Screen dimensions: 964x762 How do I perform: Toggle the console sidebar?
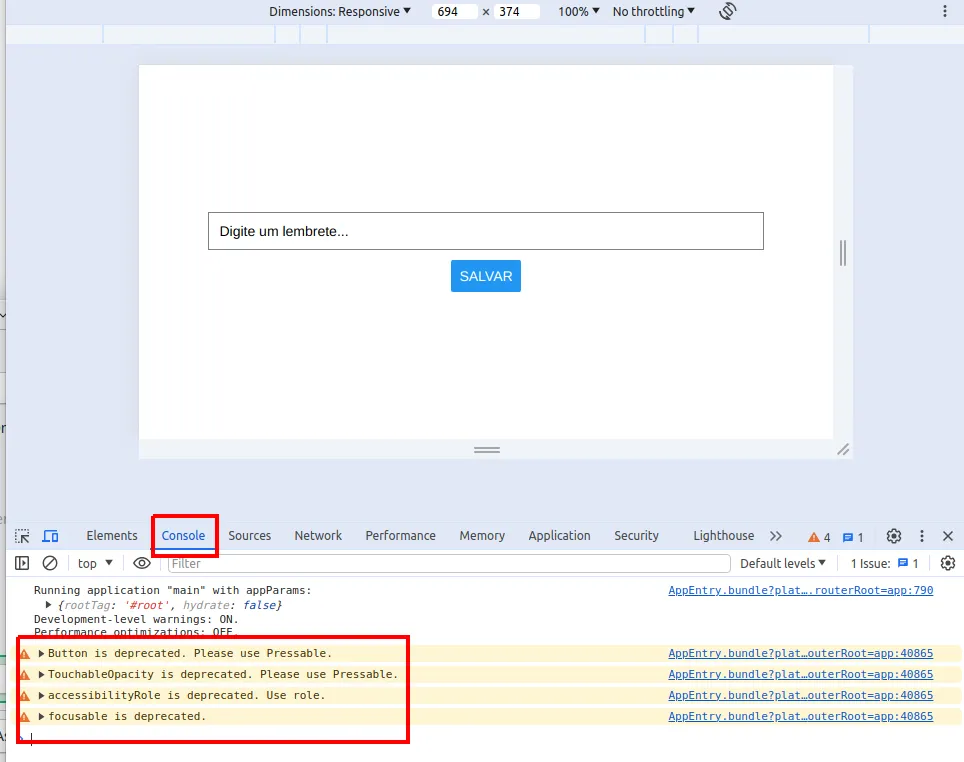[22, 563]
